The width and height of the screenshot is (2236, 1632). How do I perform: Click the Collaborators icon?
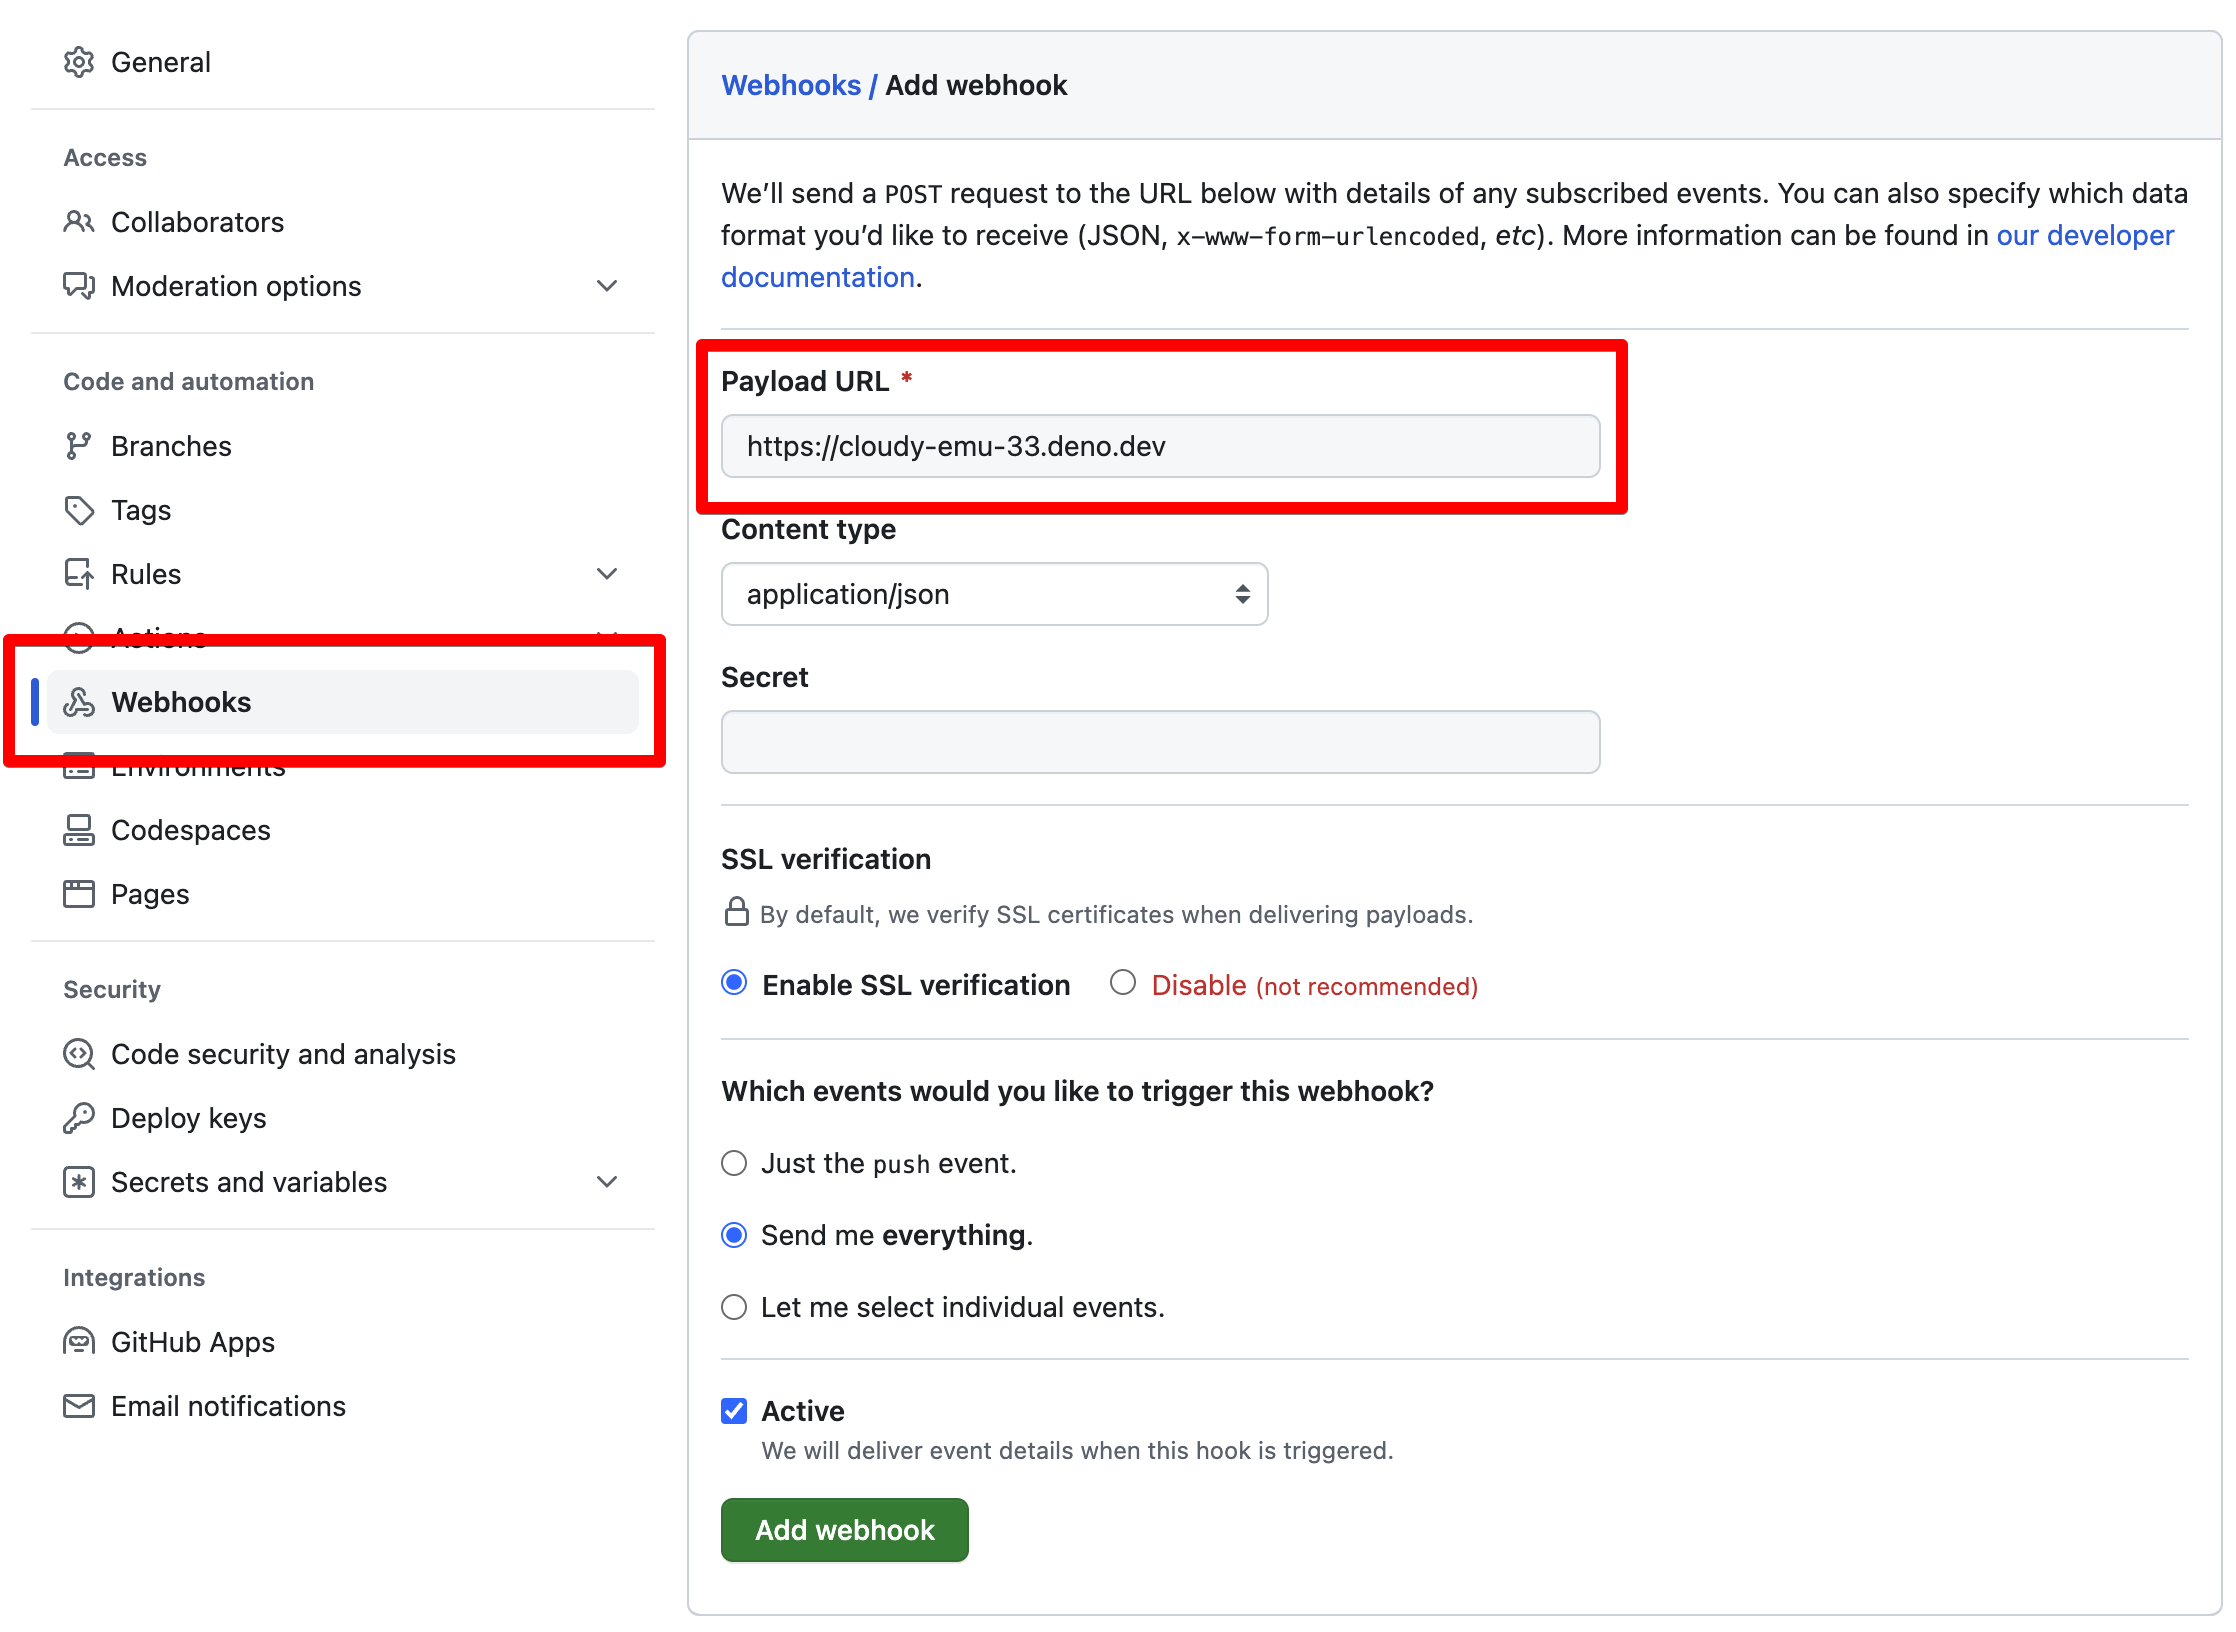tap(80, 222)
